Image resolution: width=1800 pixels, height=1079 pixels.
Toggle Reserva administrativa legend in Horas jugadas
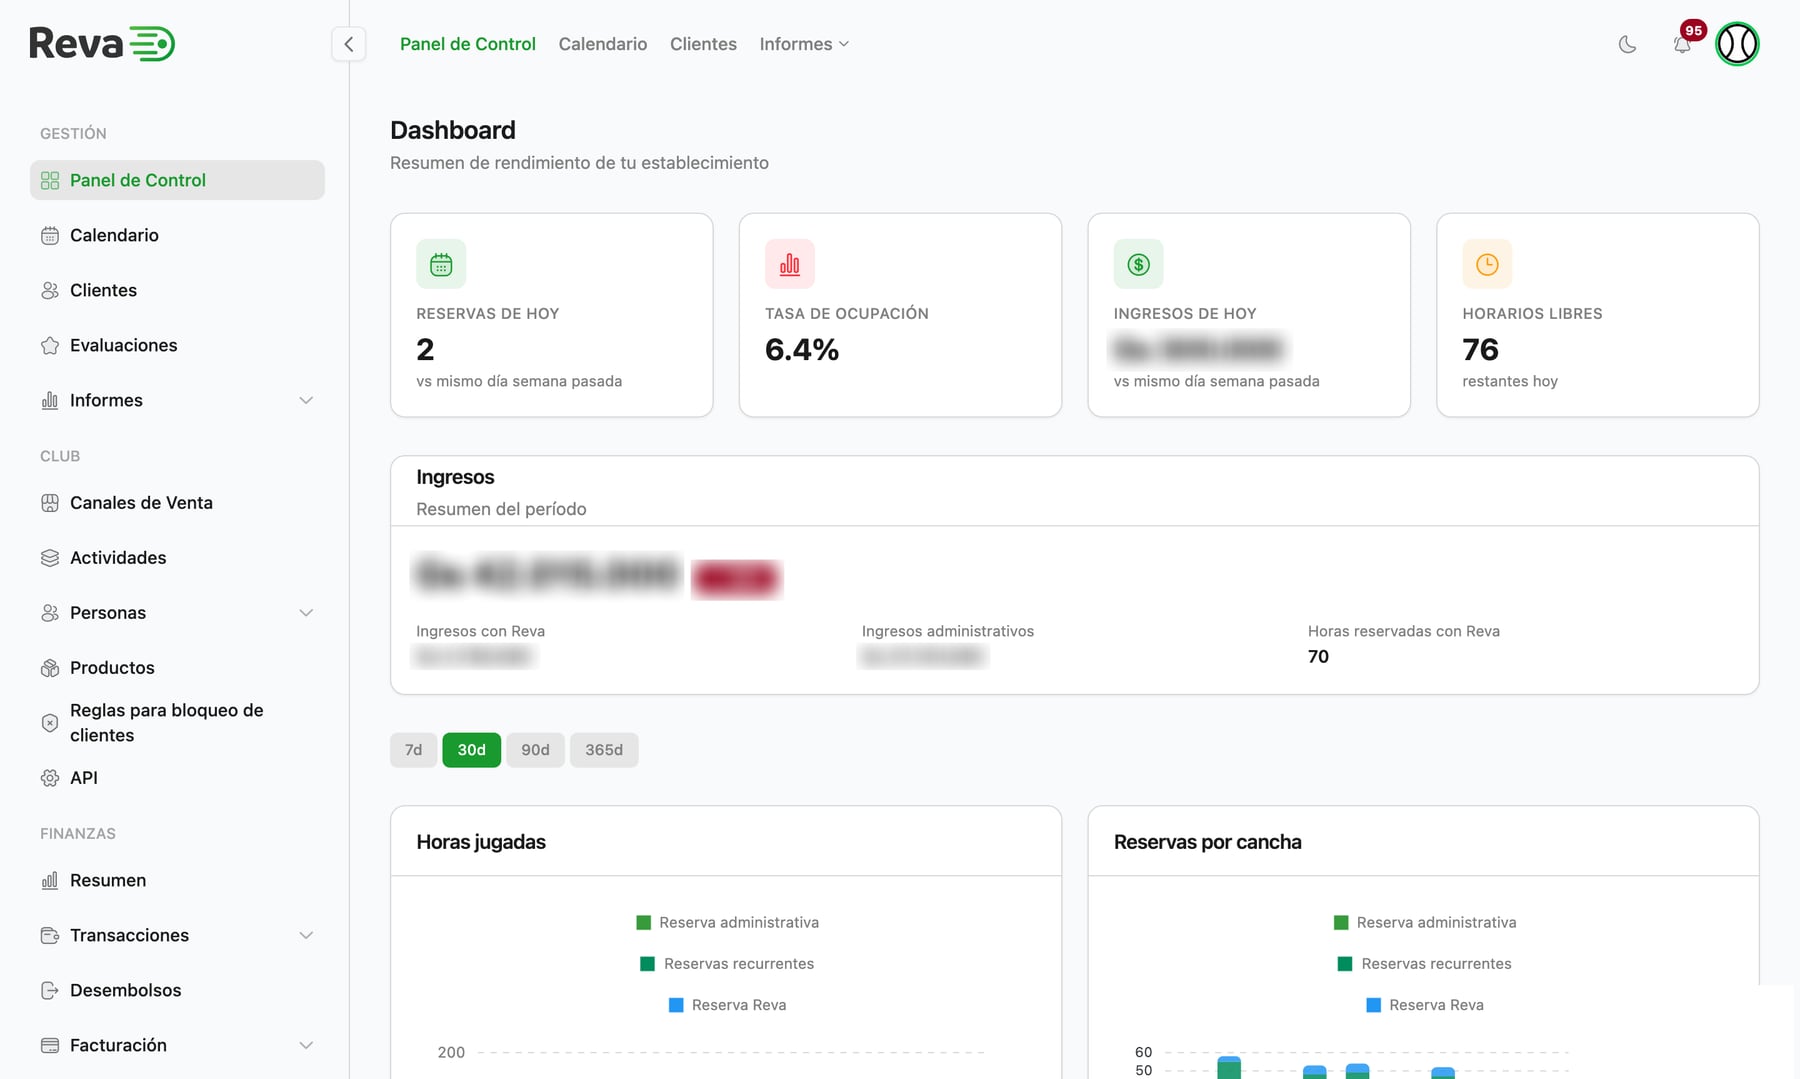(x=727, y=923)
